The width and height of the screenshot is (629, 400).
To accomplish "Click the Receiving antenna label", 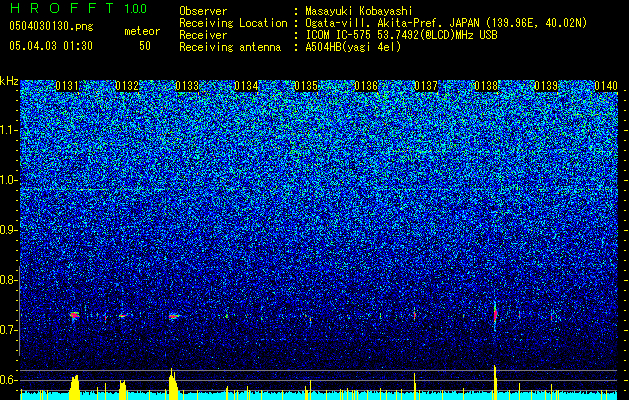I will (230, 47).
